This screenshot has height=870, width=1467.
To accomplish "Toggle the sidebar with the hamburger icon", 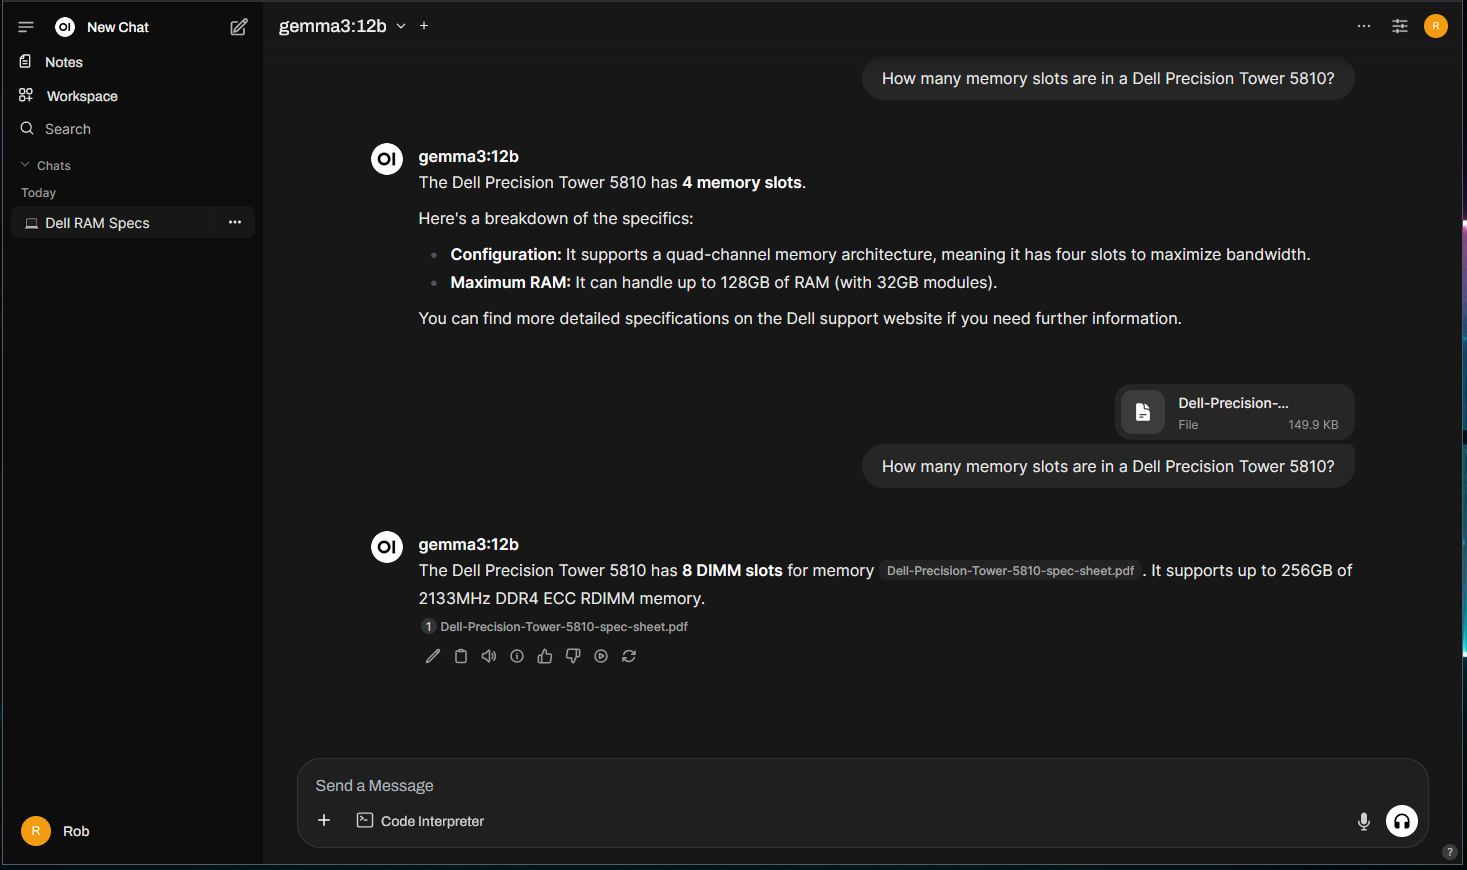I will [x=26, y=27].
